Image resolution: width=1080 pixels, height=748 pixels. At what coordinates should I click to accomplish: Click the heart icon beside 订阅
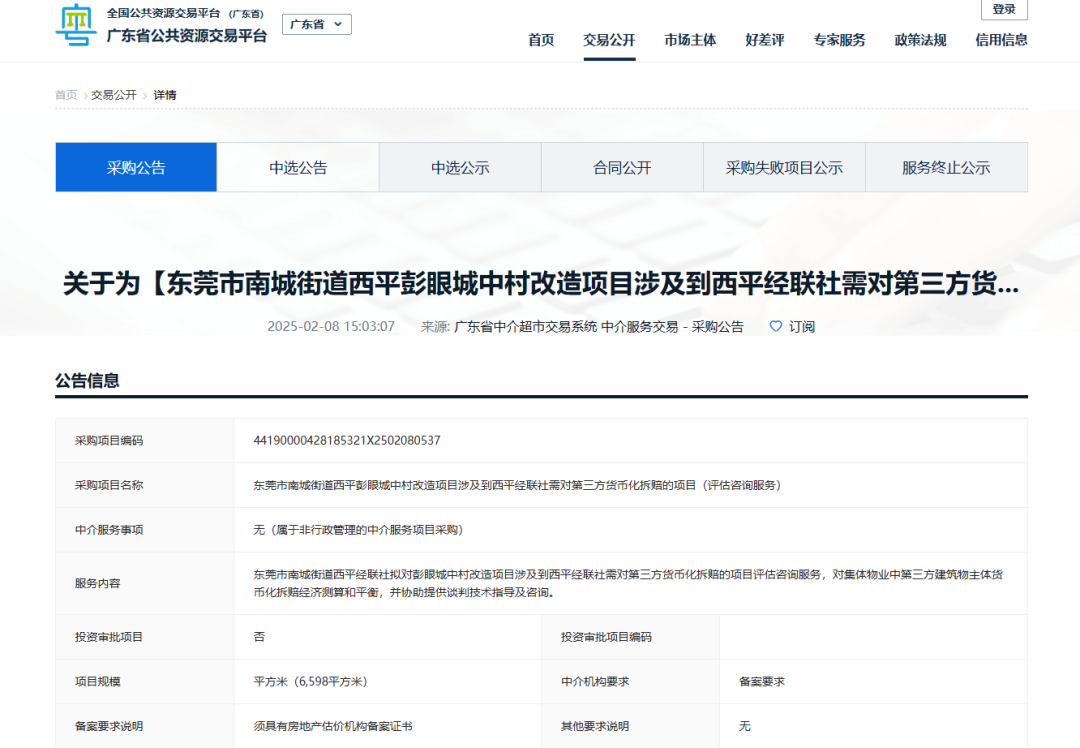click(x=774, y=326)
